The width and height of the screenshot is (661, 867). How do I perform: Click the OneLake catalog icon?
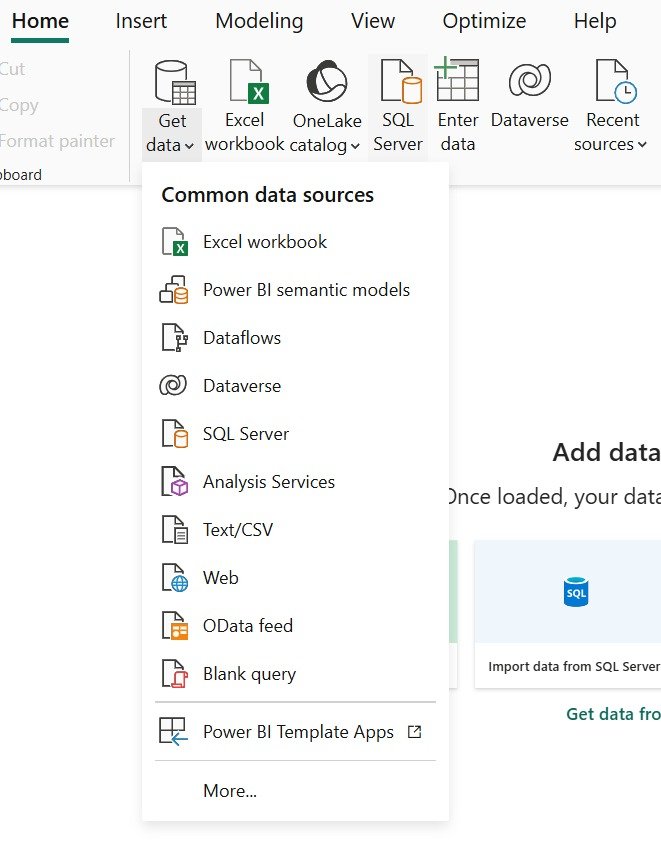pyautogui.click(x=326, y=80)
